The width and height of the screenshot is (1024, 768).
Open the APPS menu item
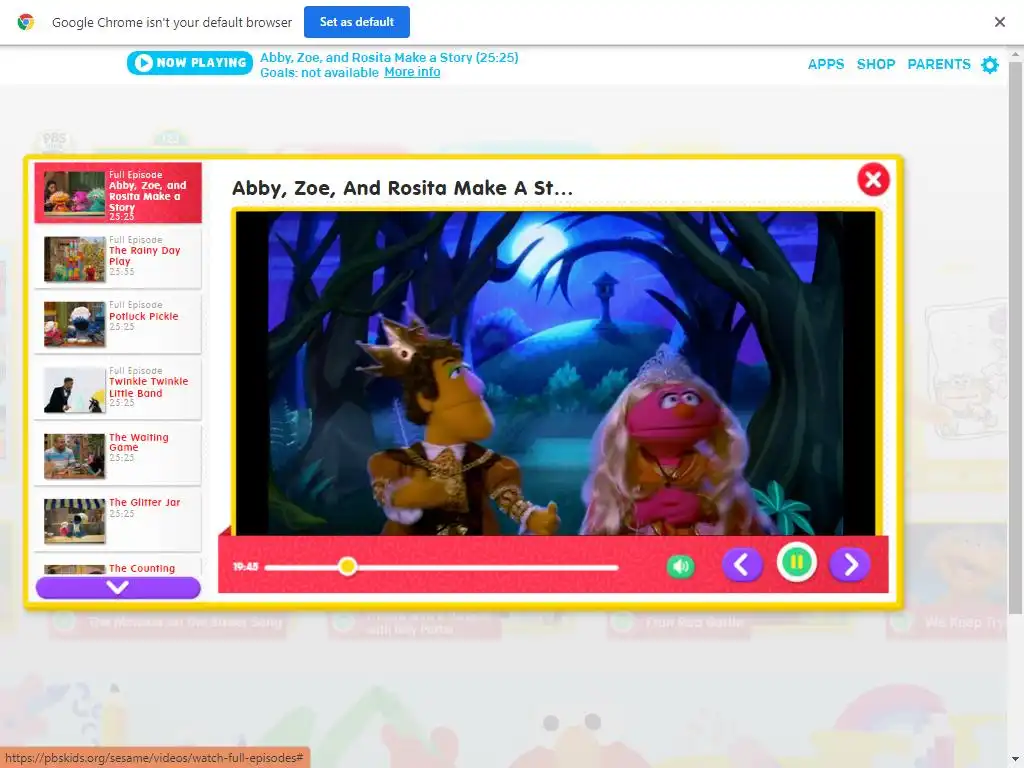click(x=825, y=64)
